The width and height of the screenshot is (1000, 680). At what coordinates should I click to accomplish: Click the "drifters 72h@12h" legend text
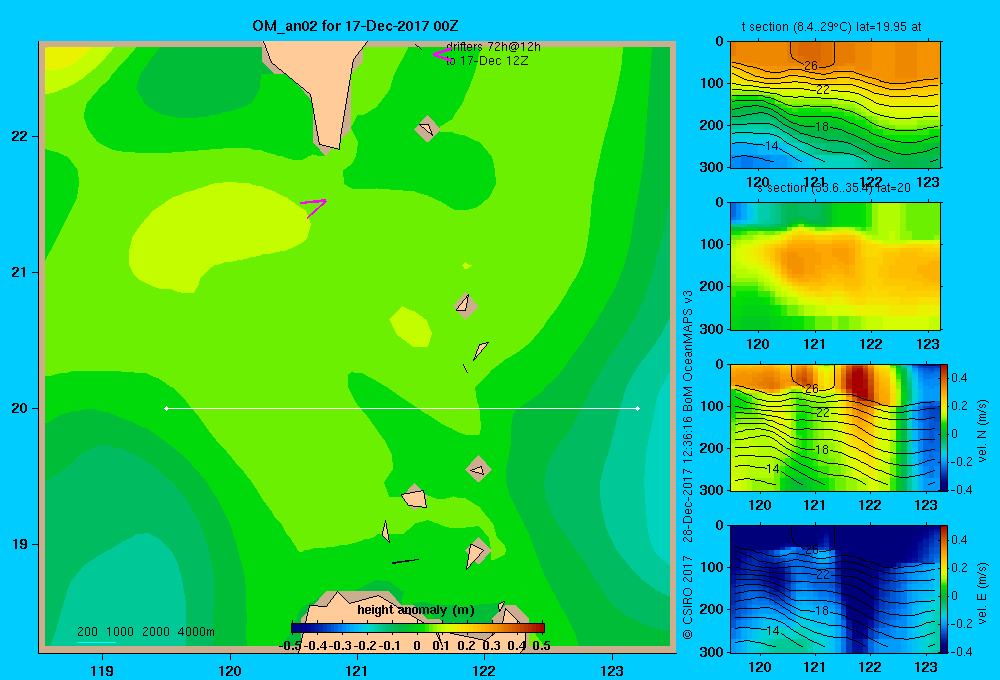point(494,47)
